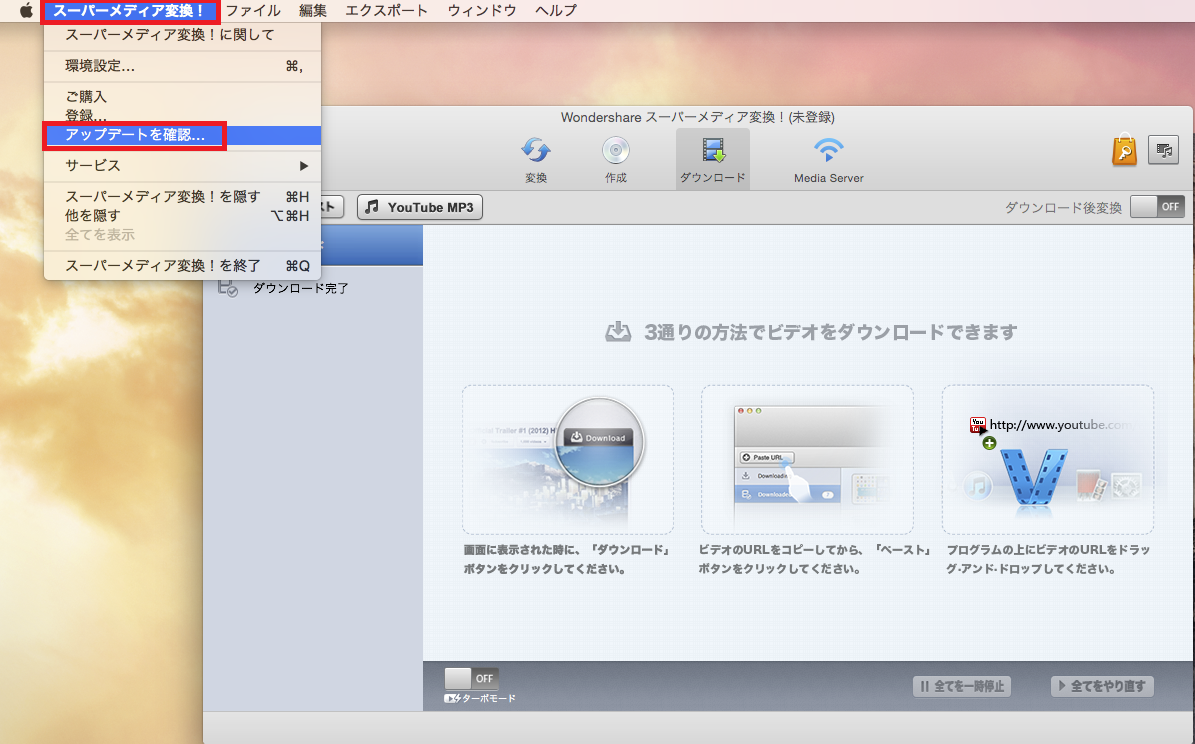1195x744 pixels.
Task: Click the 全てを一時停止 button
Action: 962,686
